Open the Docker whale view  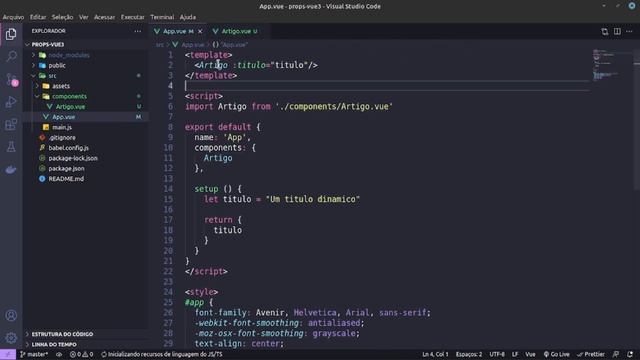[x=11, y=169]
